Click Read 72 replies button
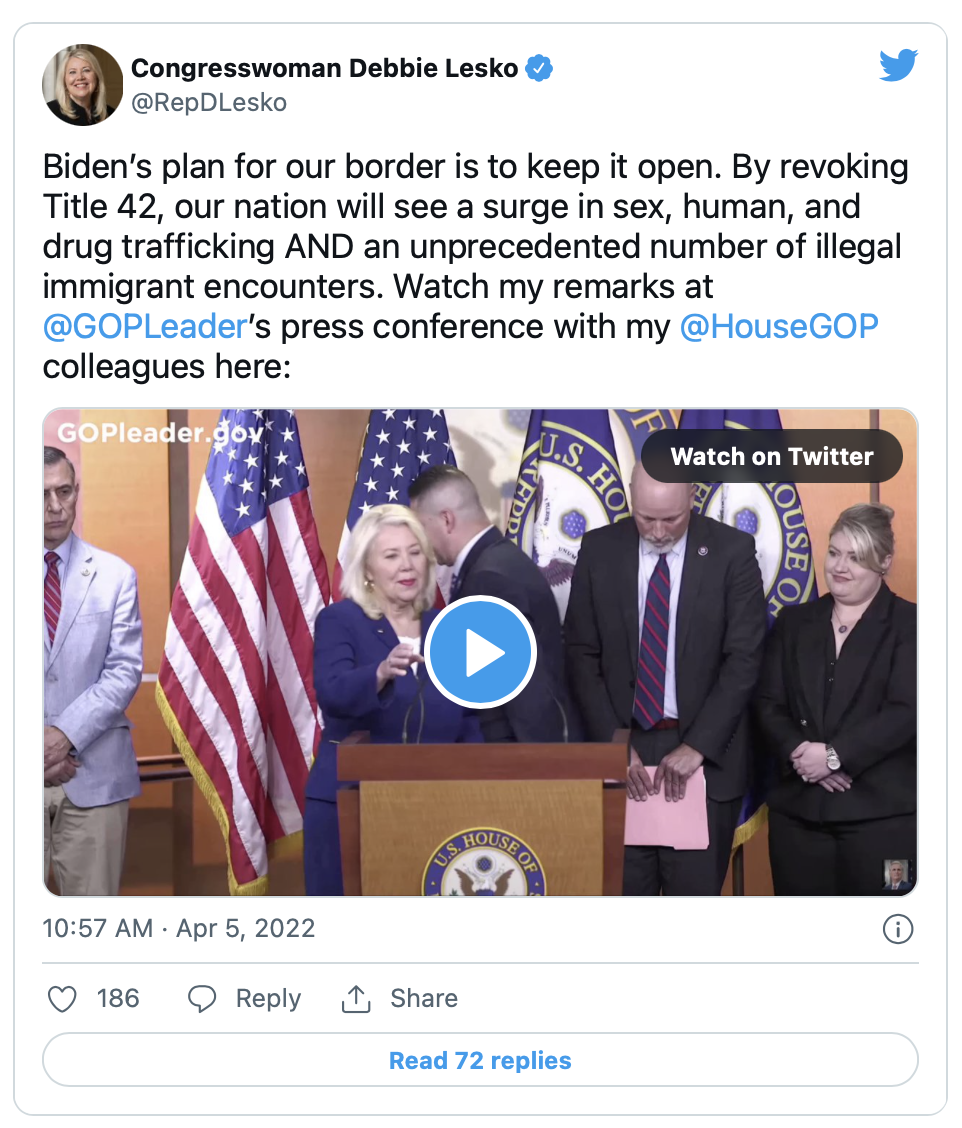Screen dimensions: 962x1128 click(x=480, y=1060)
